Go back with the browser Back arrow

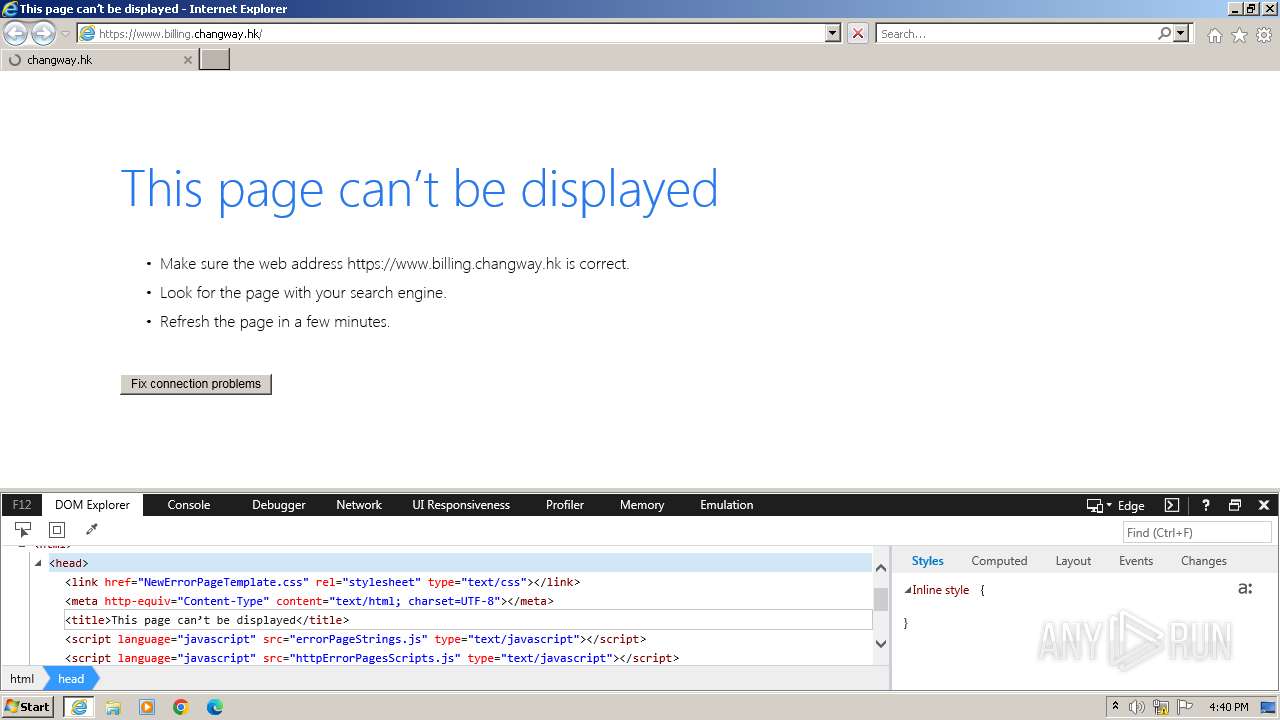16,34
